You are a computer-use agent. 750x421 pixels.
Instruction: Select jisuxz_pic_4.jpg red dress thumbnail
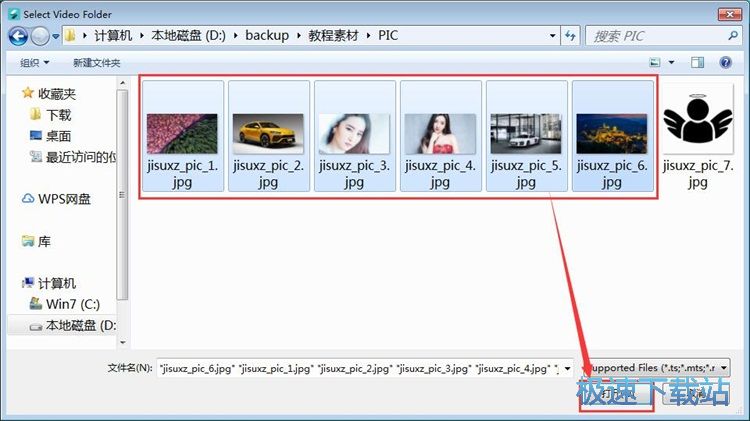click(x=440, y=136)
